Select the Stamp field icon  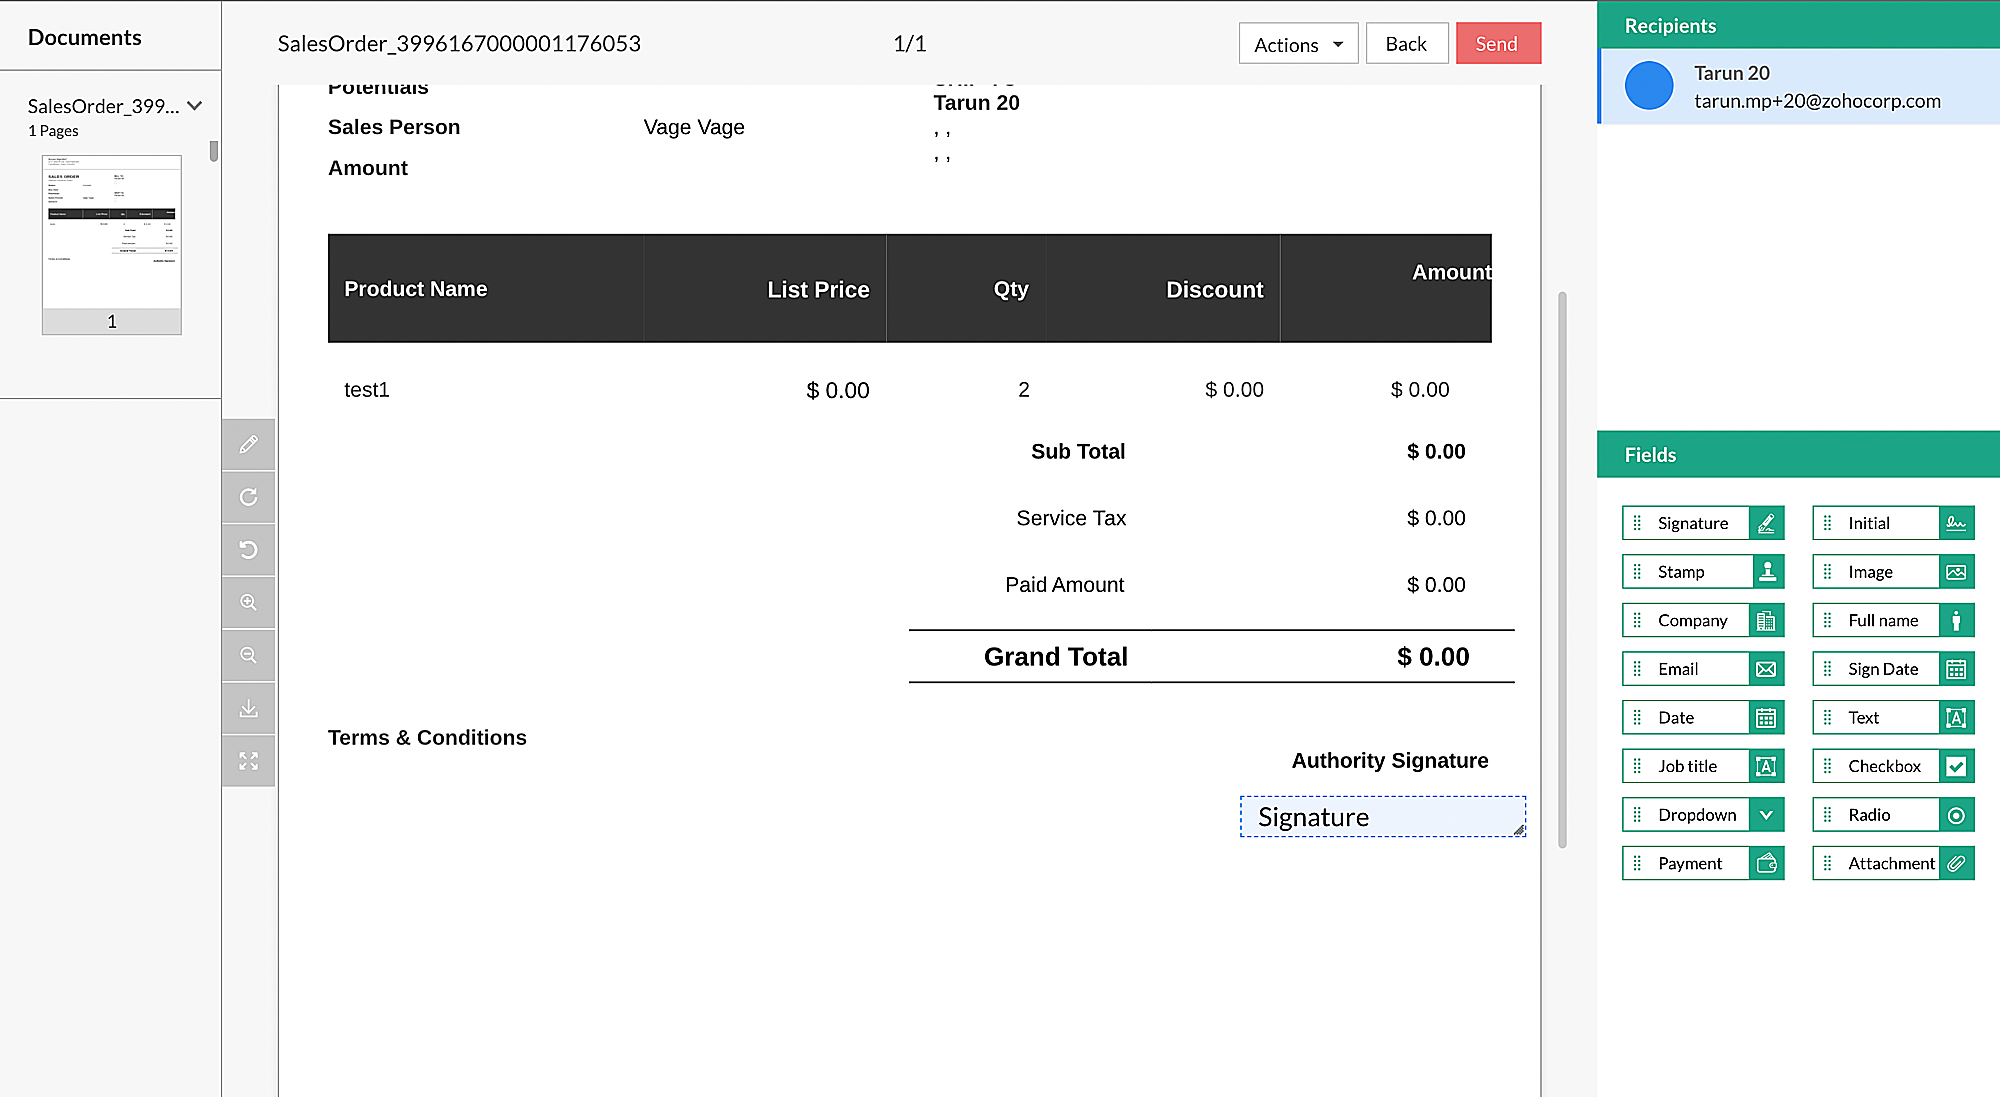(1767, 572)
